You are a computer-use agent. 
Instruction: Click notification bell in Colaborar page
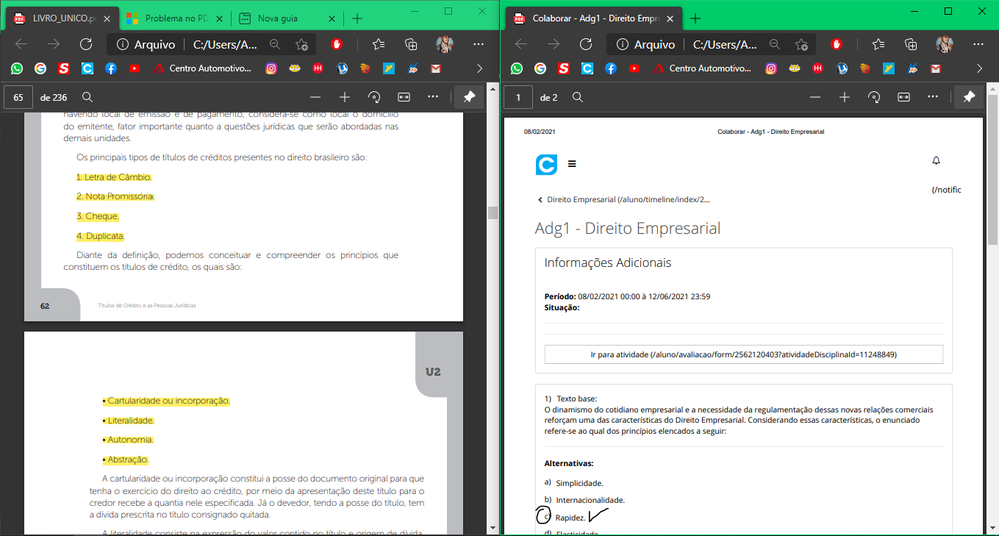coord(936,161)
